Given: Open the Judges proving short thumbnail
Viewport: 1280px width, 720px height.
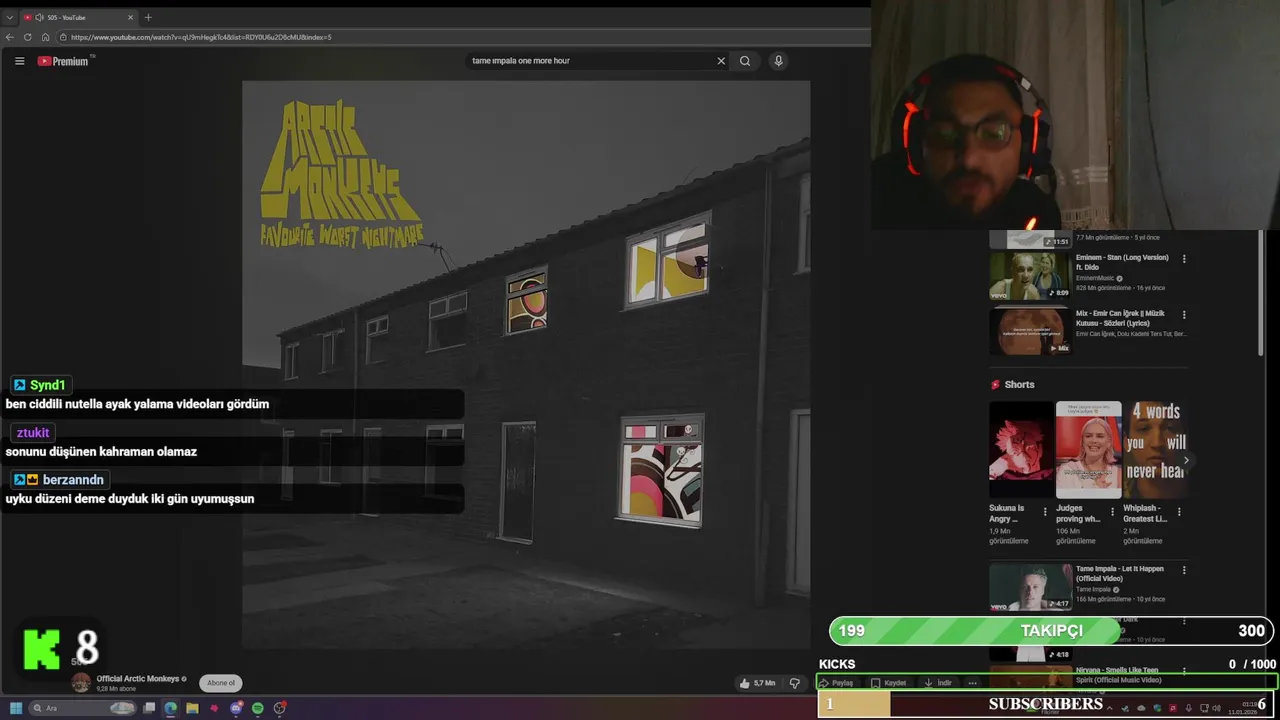Looking at the screenshot, I should point(1088,450).
